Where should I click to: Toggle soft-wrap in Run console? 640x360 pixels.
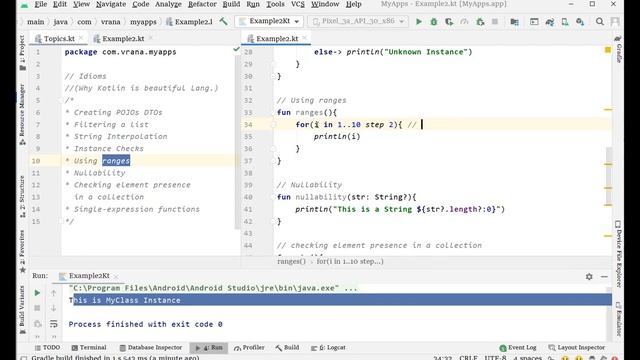click(53, 324)
